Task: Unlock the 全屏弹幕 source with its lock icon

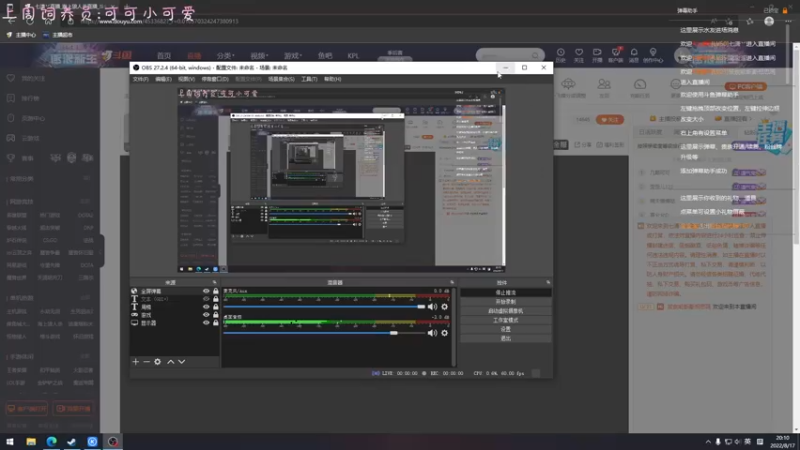Action: point(215,291)
